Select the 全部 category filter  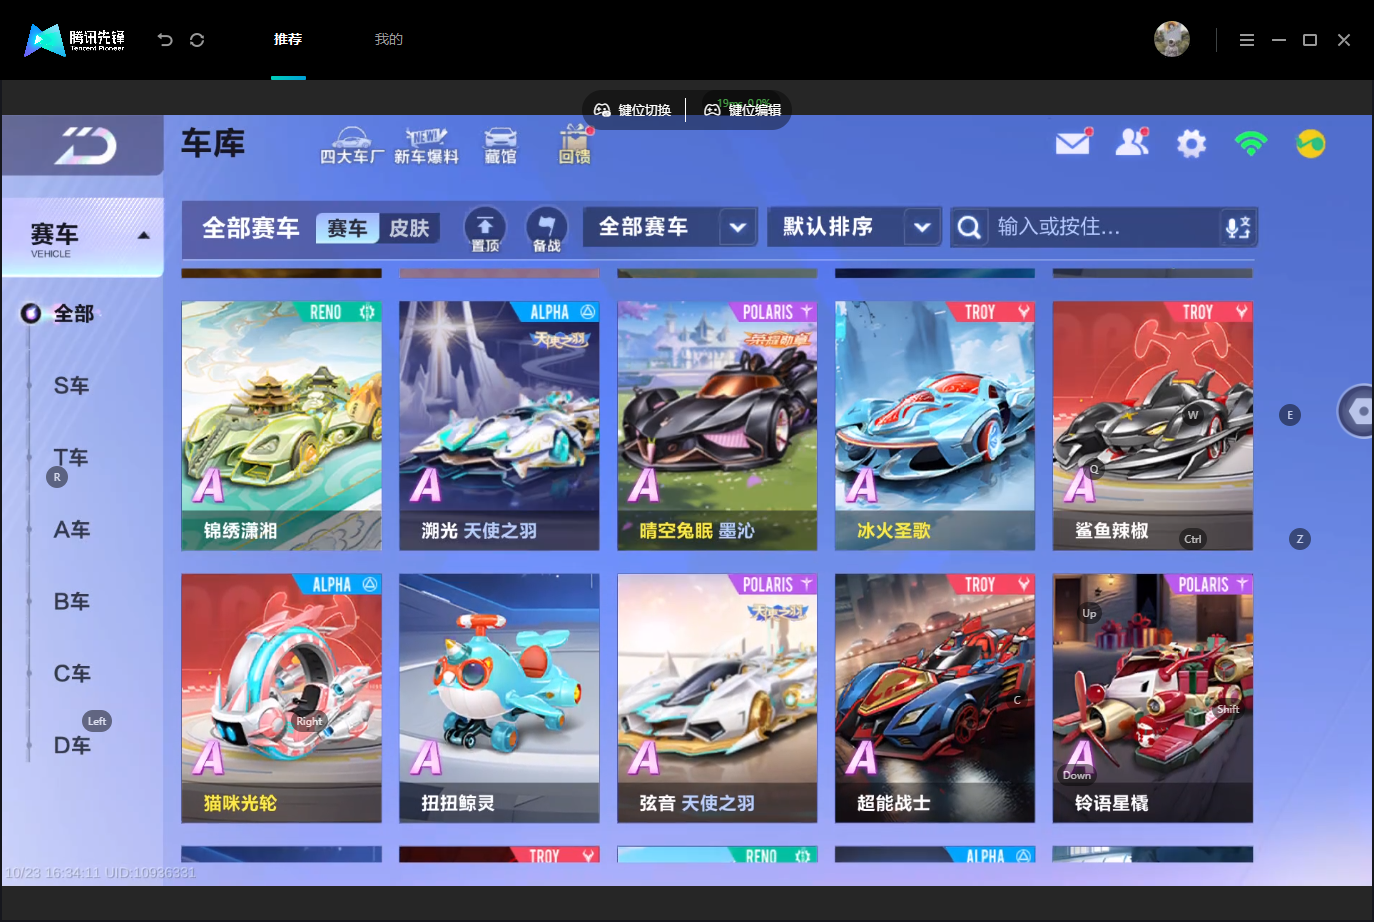[x=73, y=314]
